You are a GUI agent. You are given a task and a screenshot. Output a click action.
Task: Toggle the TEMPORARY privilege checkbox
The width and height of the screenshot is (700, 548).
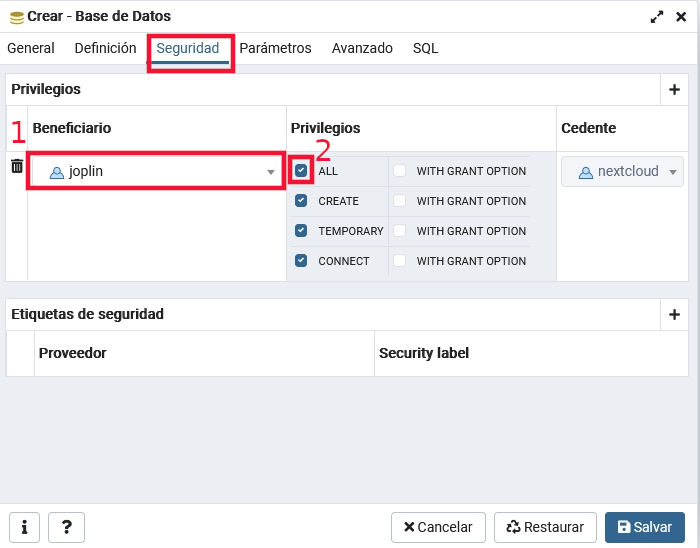point(301,231)
